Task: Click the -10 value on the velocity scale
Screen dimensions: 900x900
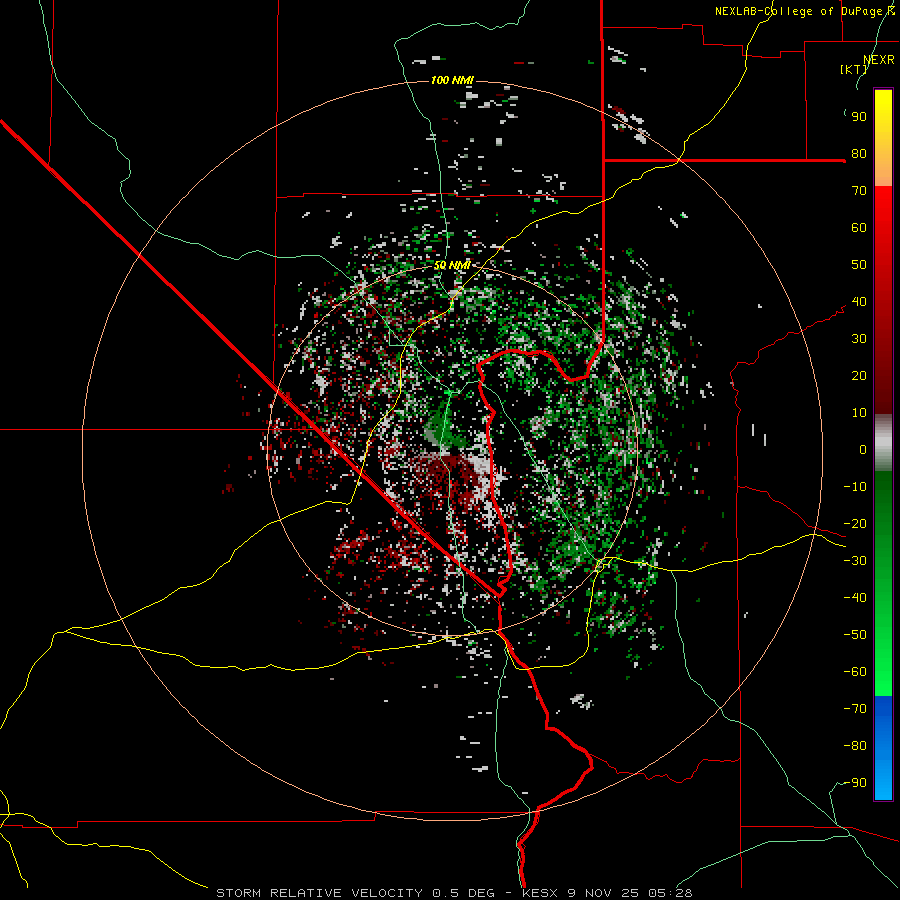Action: pyautogui.click(x=855, y=487)
